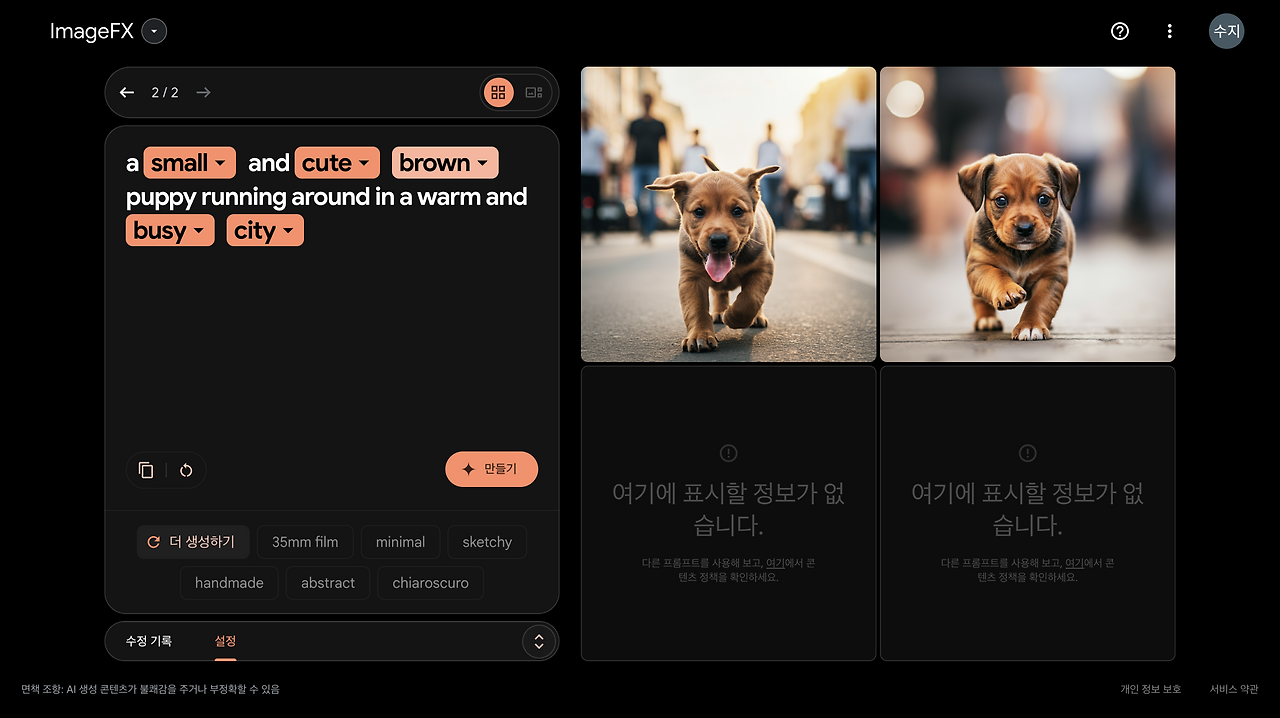Open the ImageFX logo dropdown chevron

click(x=154, y=31)
